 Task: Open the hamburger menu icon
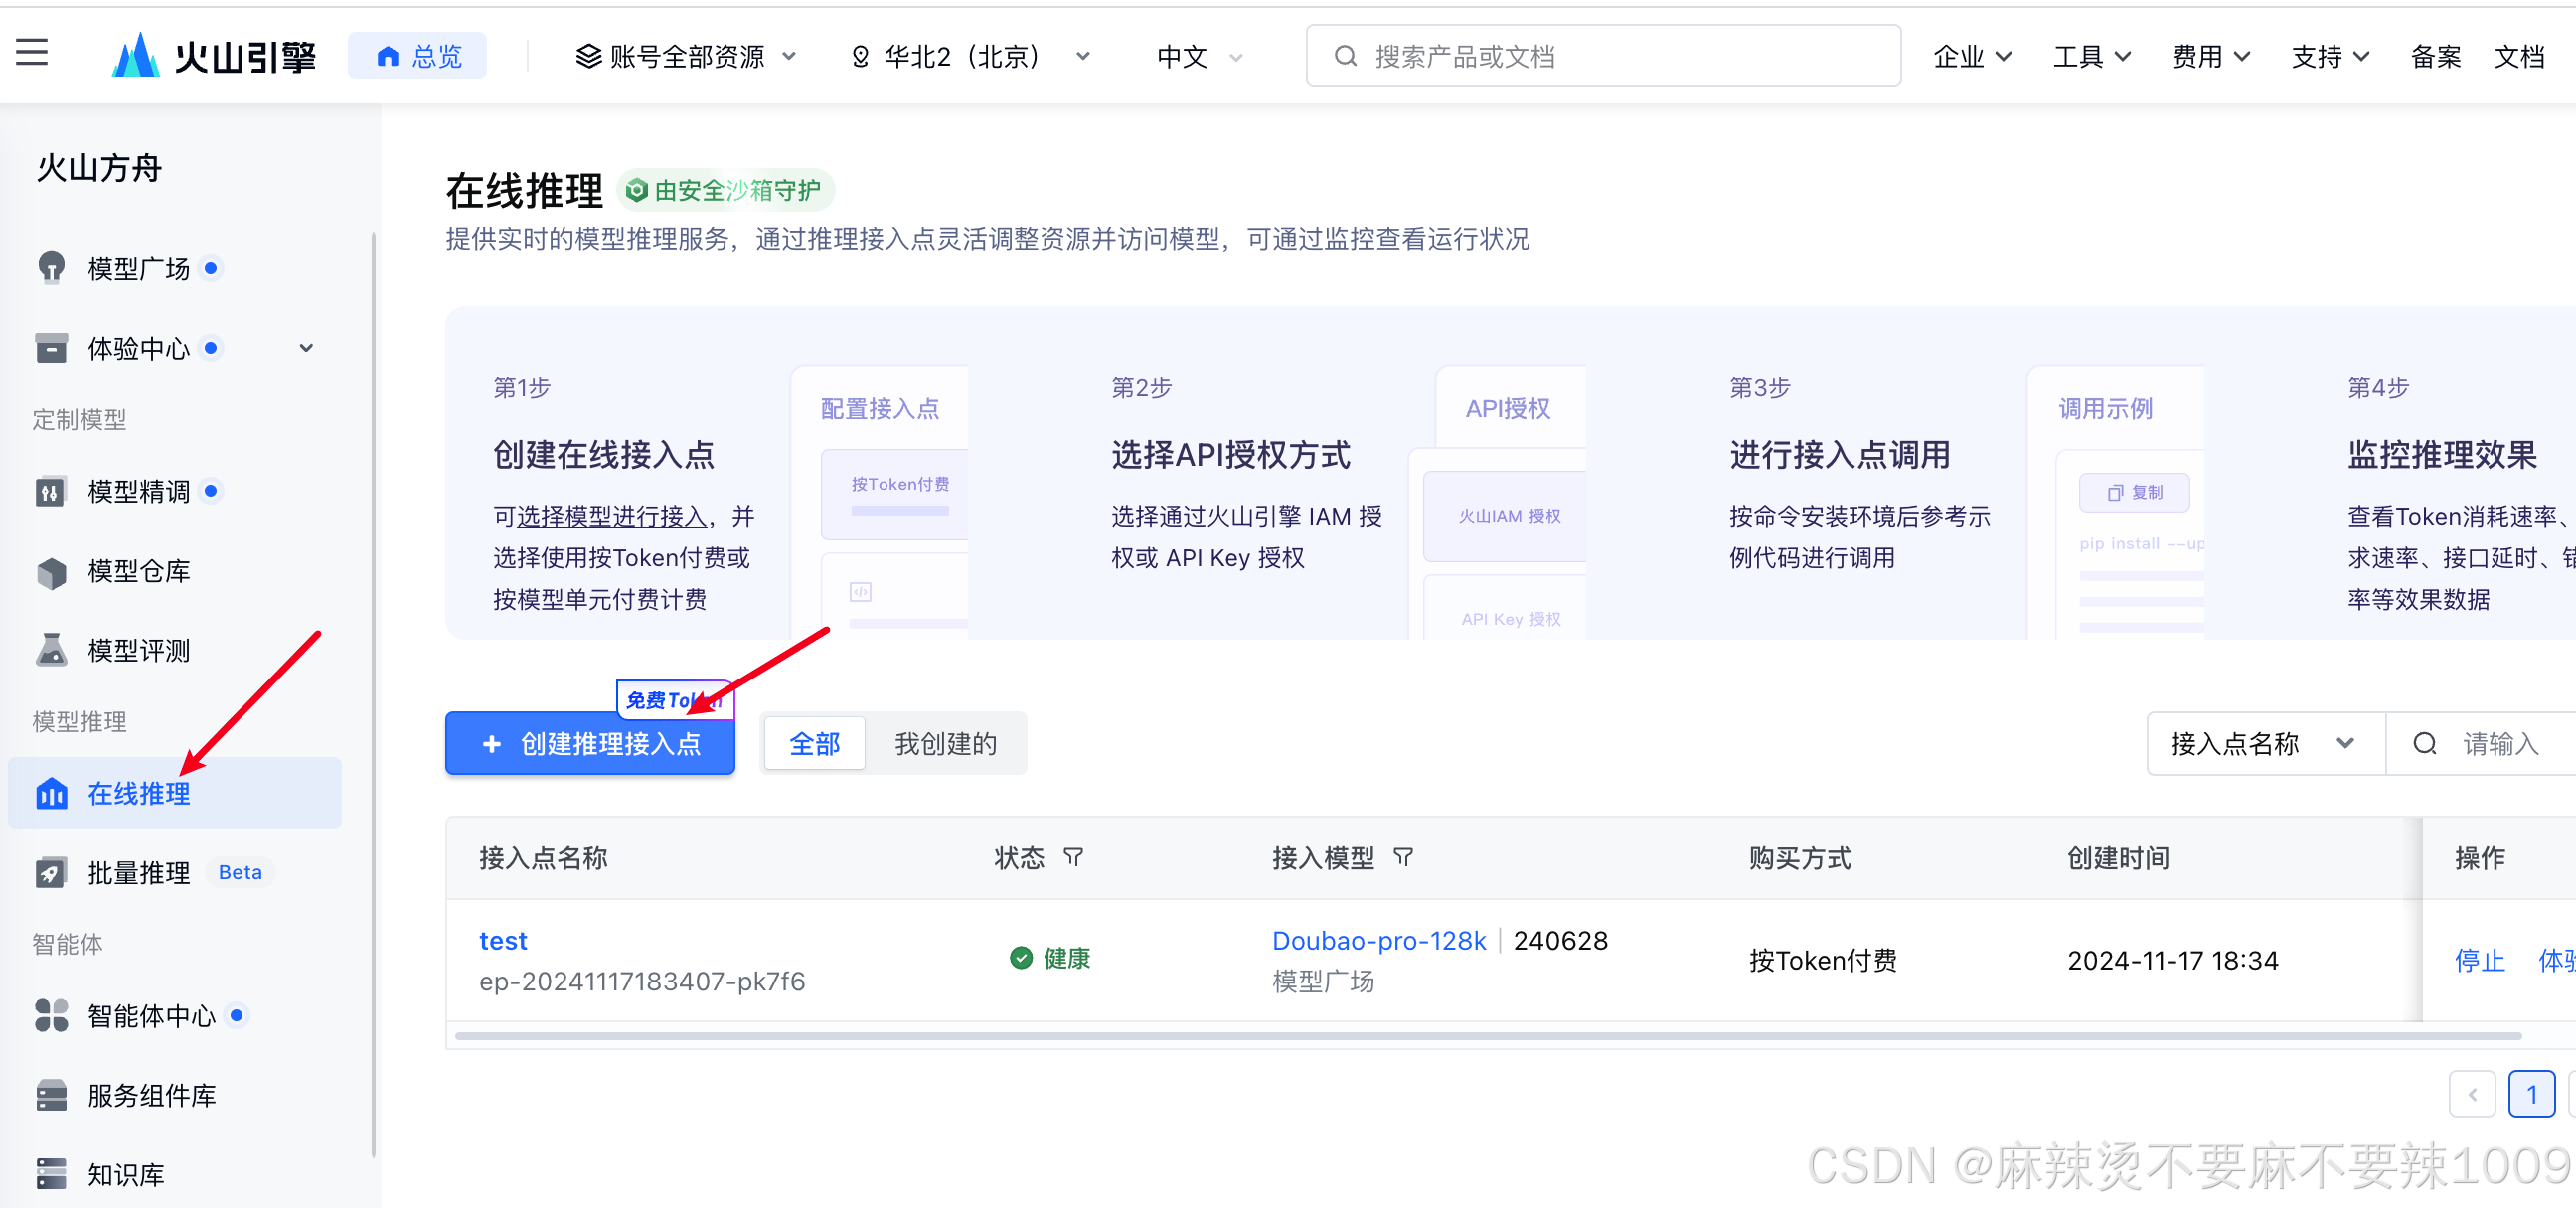pos(32,52)
